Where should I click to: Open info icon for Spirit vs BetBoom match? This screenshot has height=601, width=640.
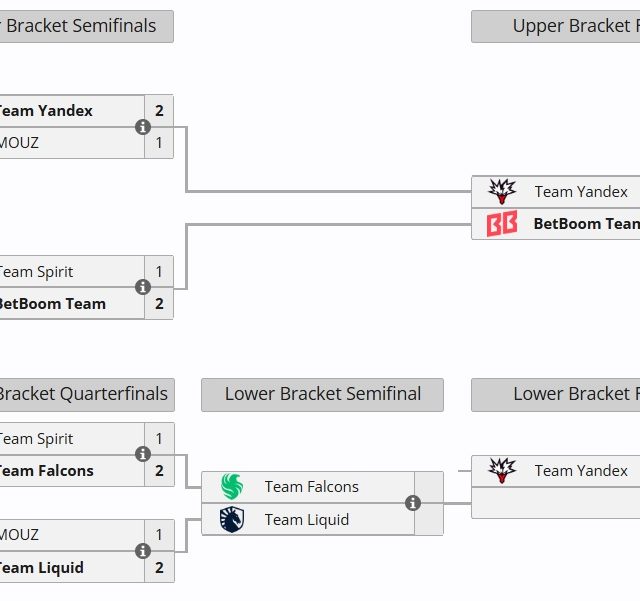(x=143, y=287)
